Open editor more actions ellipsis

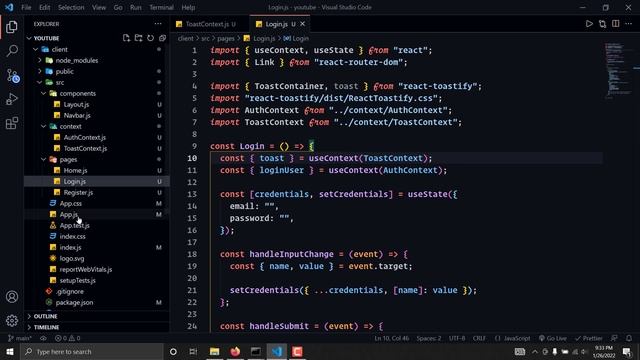click(629, 24)
